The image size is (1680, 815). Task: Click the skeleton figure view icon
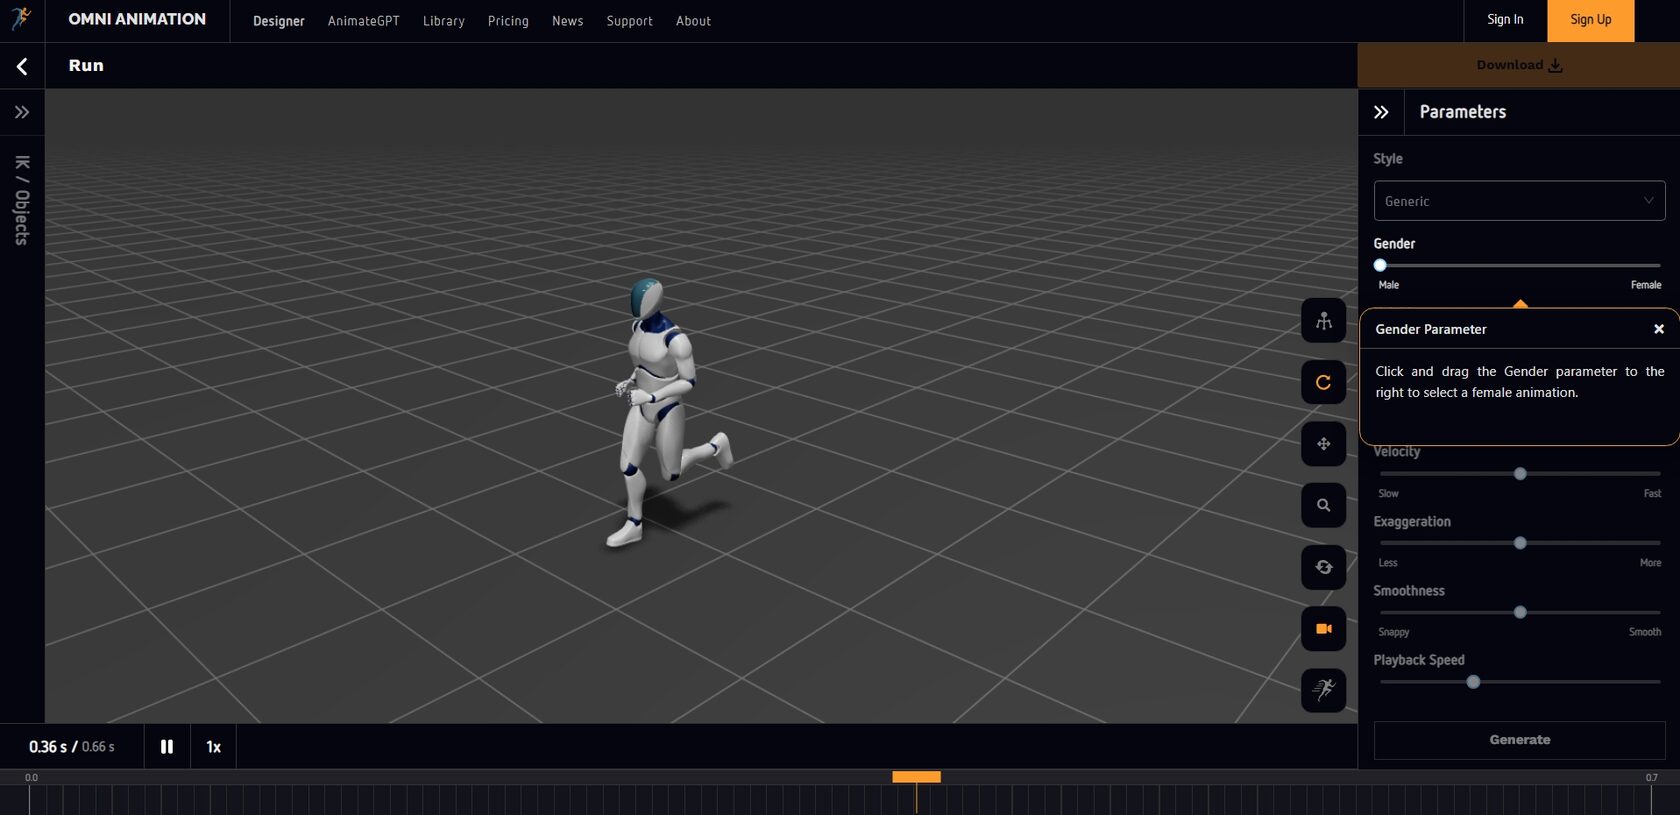(1323, 321)
